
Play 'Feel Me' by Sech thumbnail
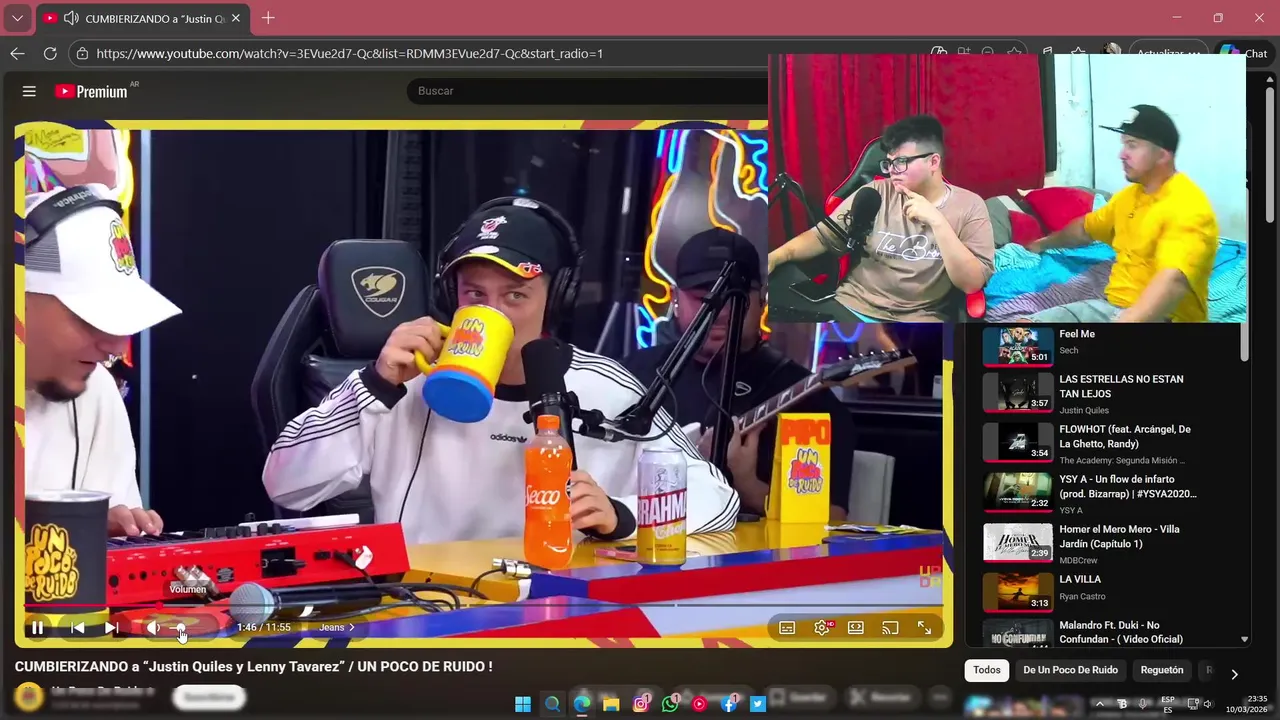(1018, 345)
